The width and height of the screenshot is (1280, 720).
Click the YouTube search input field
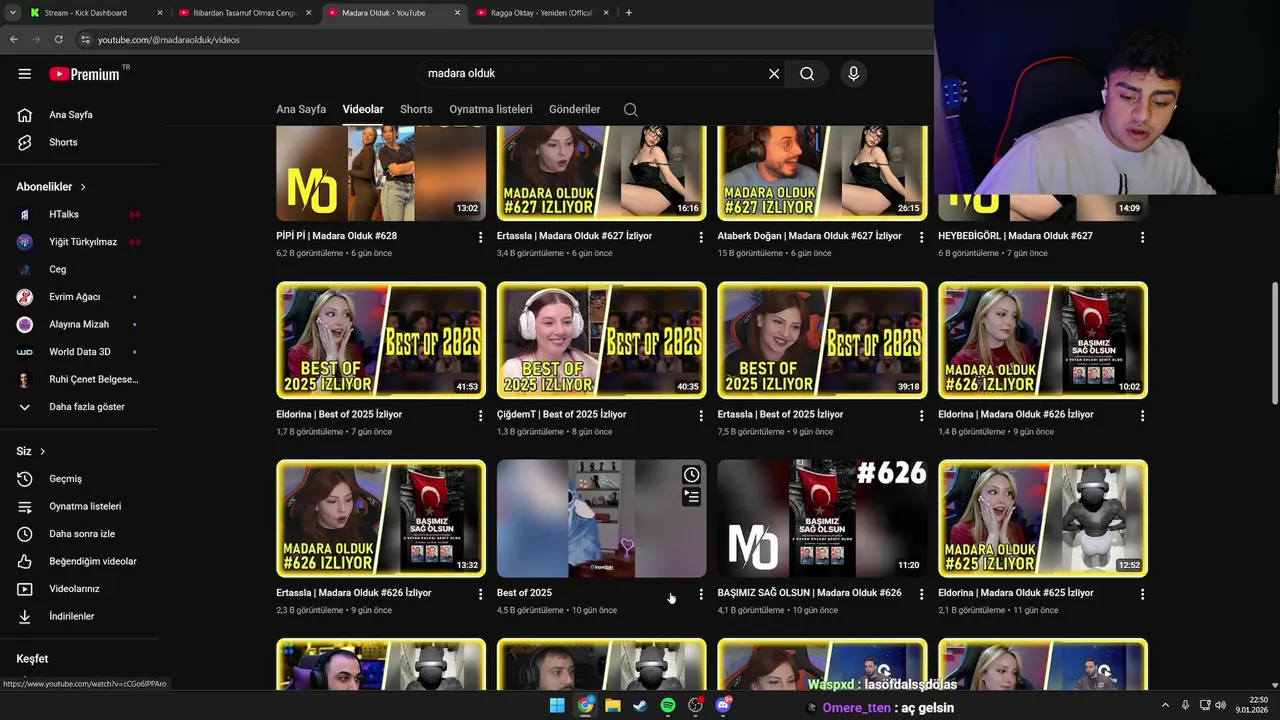point(590,74)
